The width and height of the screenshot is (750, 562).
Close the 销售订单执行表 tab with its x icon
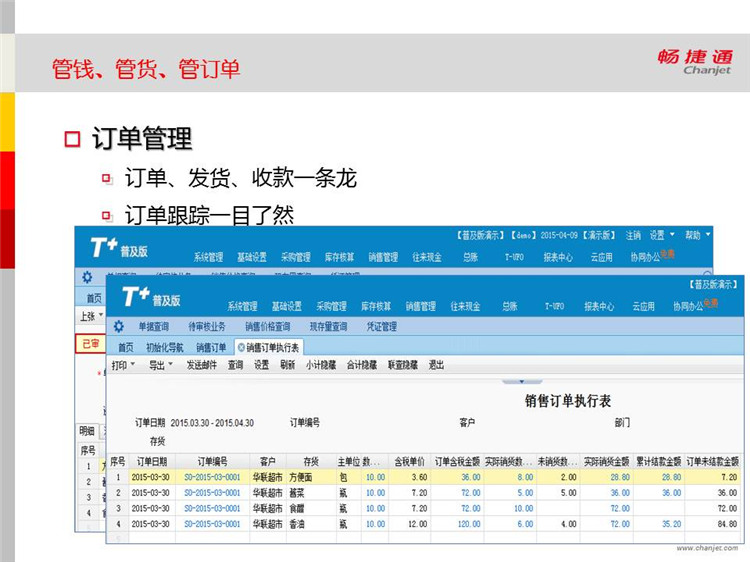[241, 347]
